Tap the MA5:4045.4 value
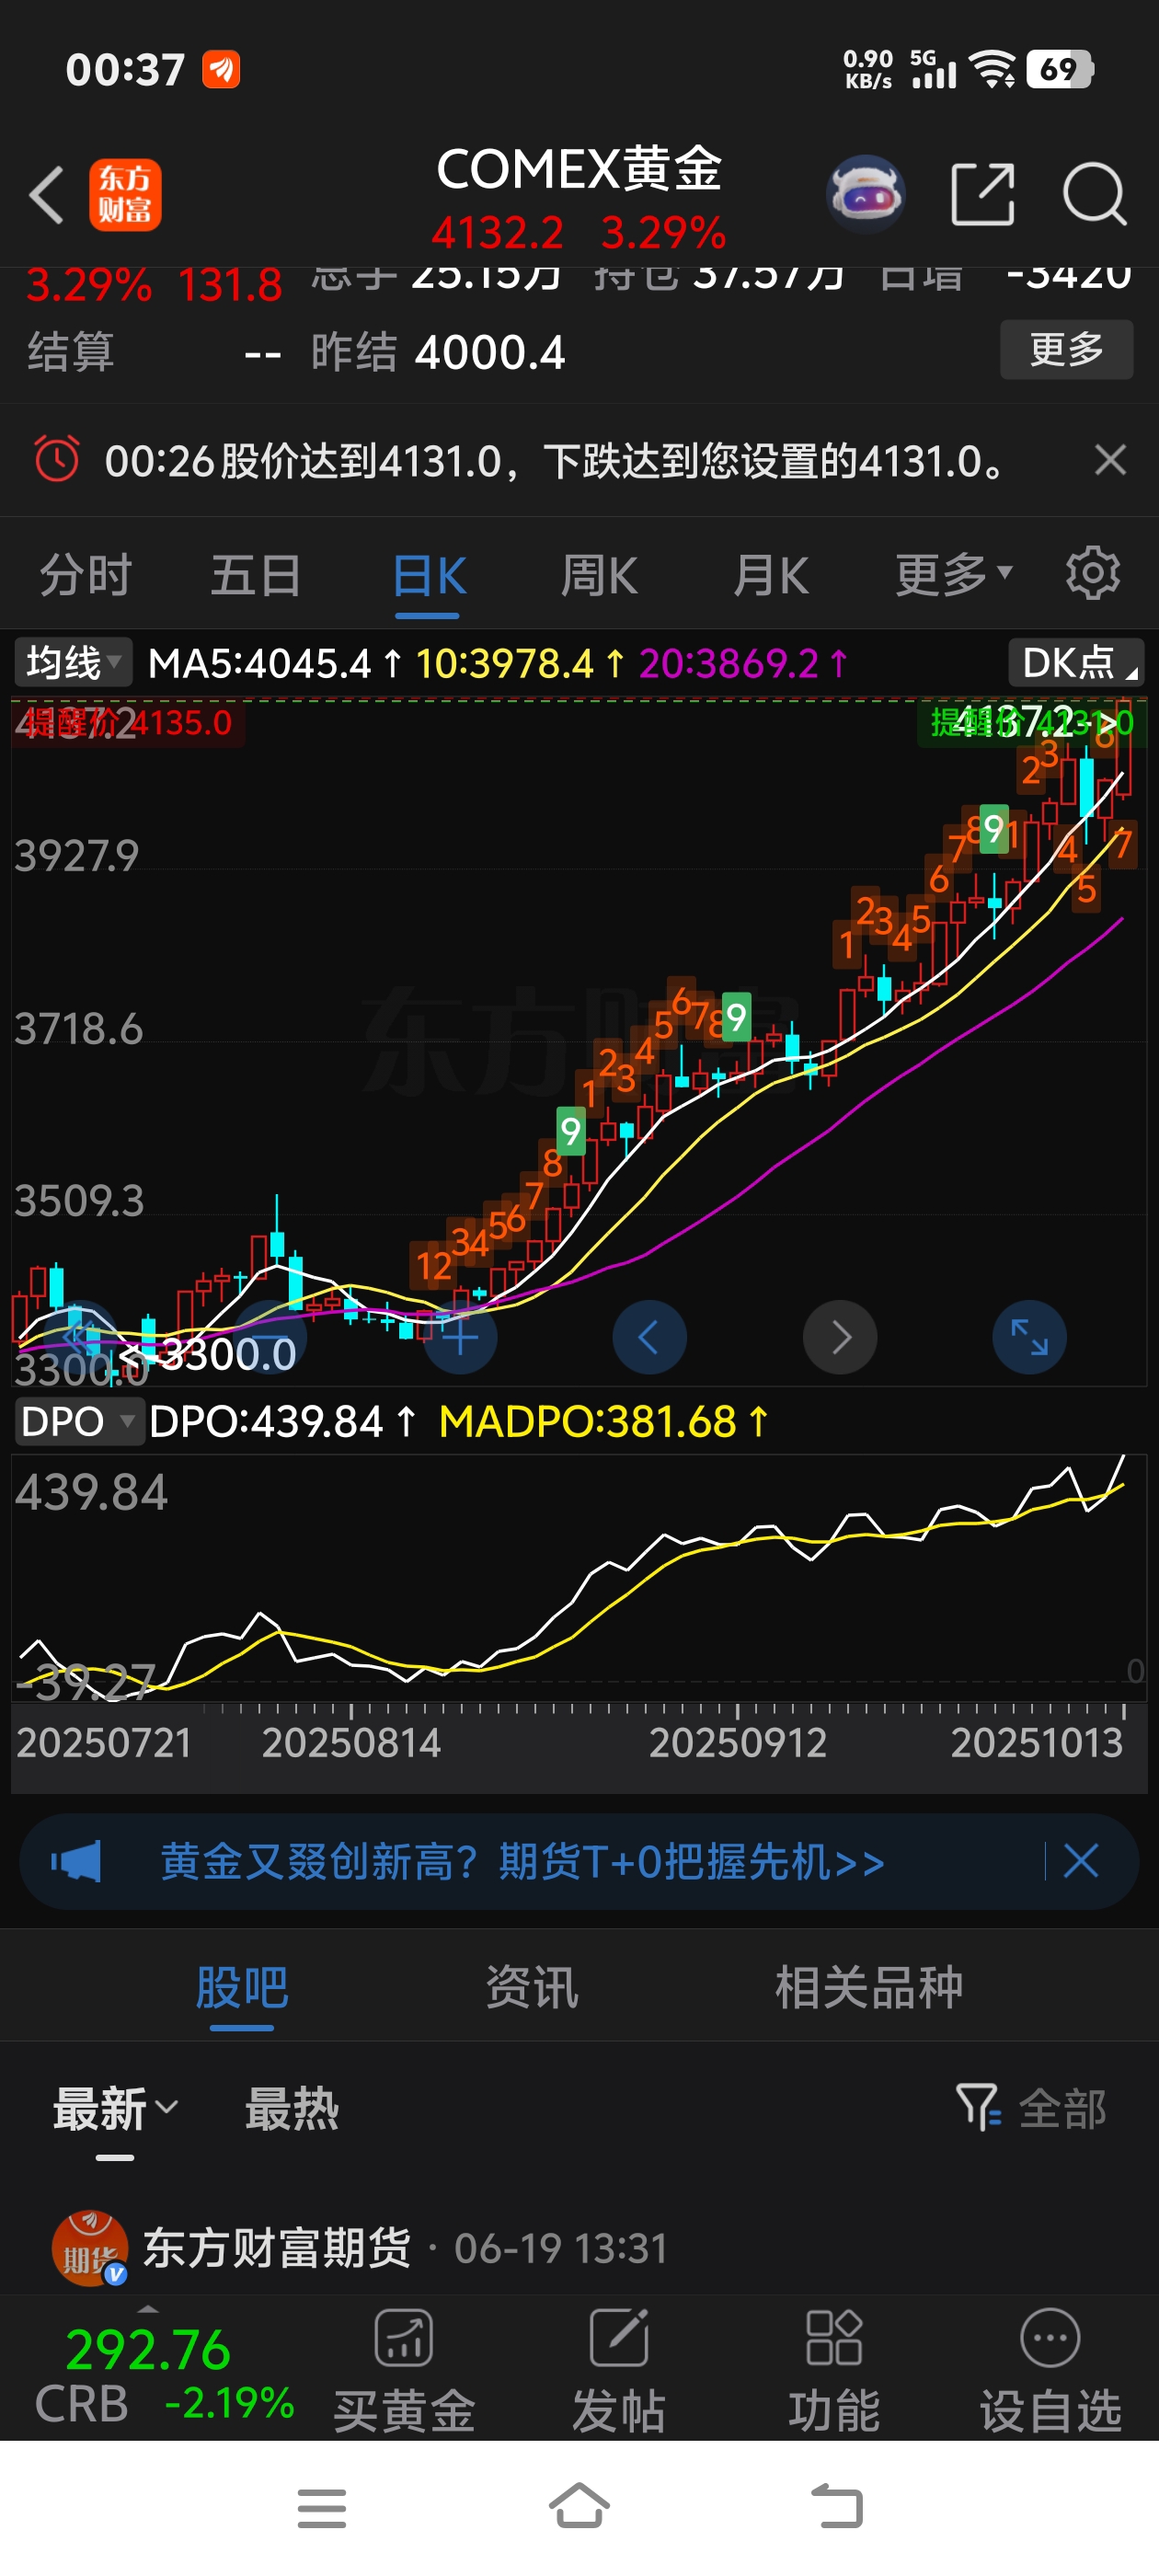The width and height of the screenshot is (1159, 2576). (x=275, y=663)
